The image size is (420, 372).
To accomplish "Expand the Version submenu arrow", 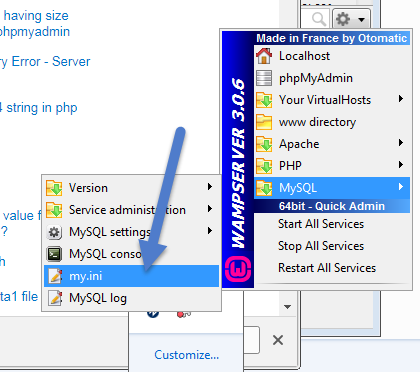I will tap(210, 187).
